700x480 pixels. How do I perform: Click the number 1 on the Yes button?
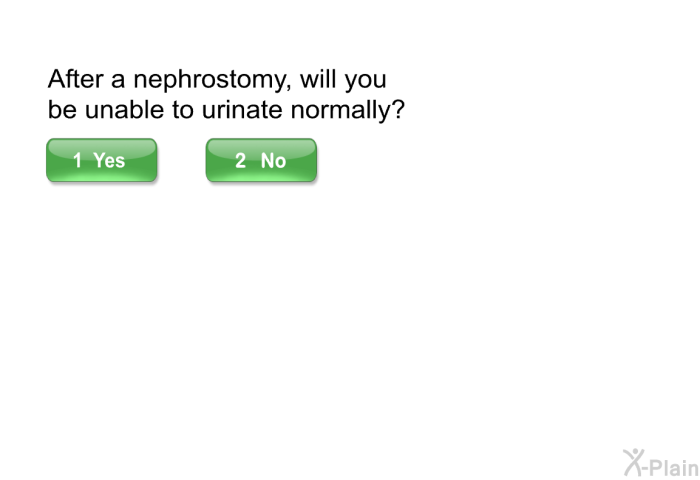(77, 160)
